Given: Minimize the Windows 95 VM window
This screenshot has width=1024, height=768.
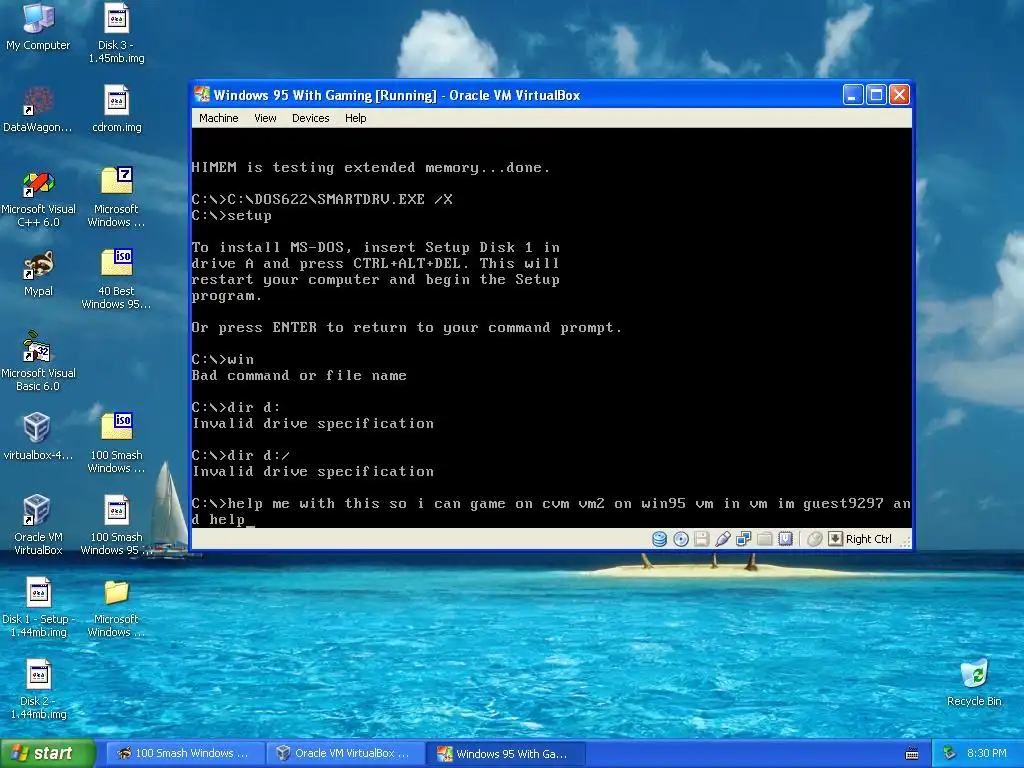Looking at the screenshot, I should 852,95.
